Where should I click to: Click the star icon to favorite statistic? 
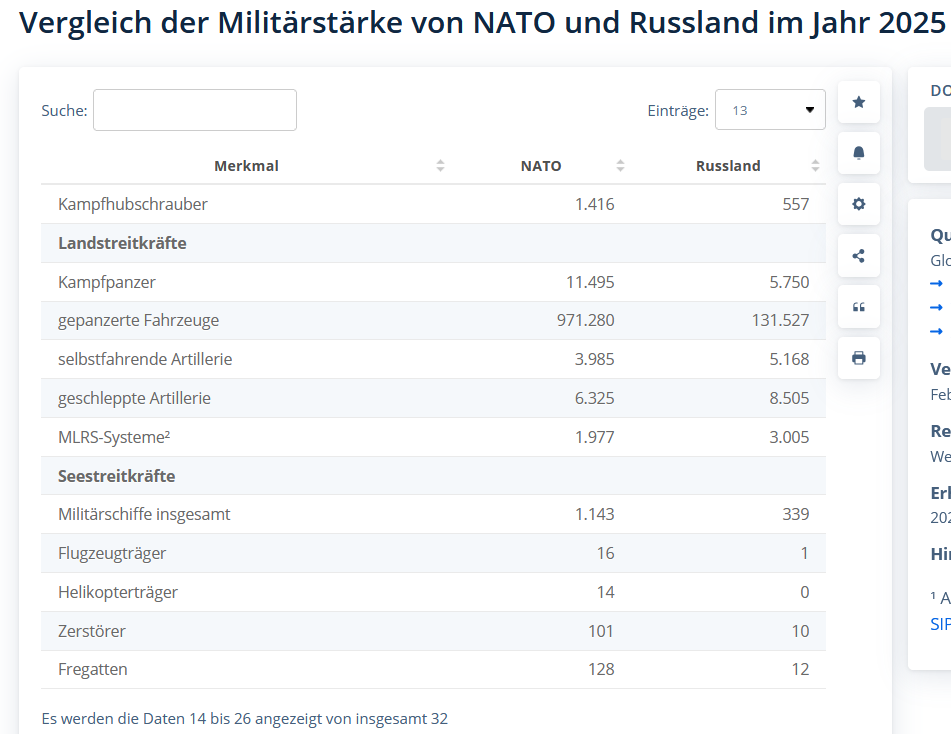(x=858, y=102)
